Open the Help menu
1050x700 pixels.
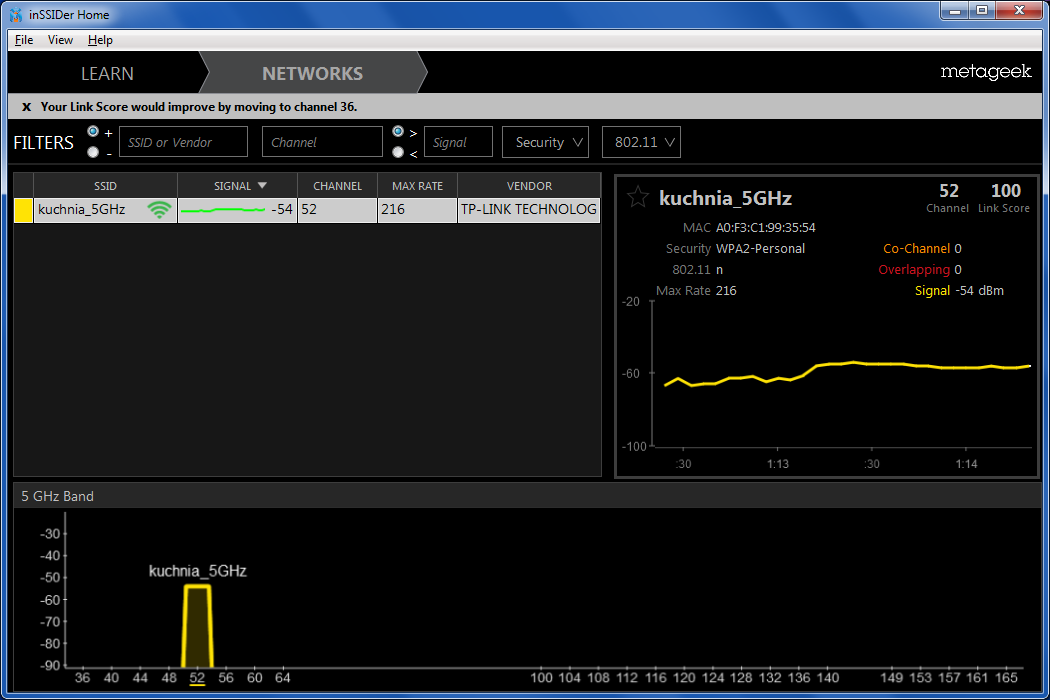[x=100, y=40]
